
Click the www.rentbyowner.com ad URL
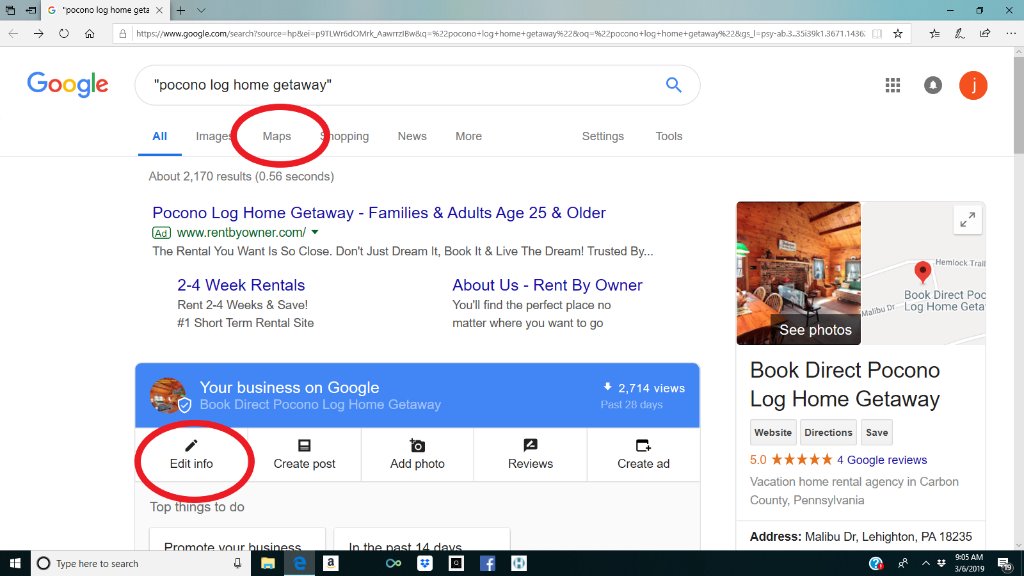pos(241,232)
